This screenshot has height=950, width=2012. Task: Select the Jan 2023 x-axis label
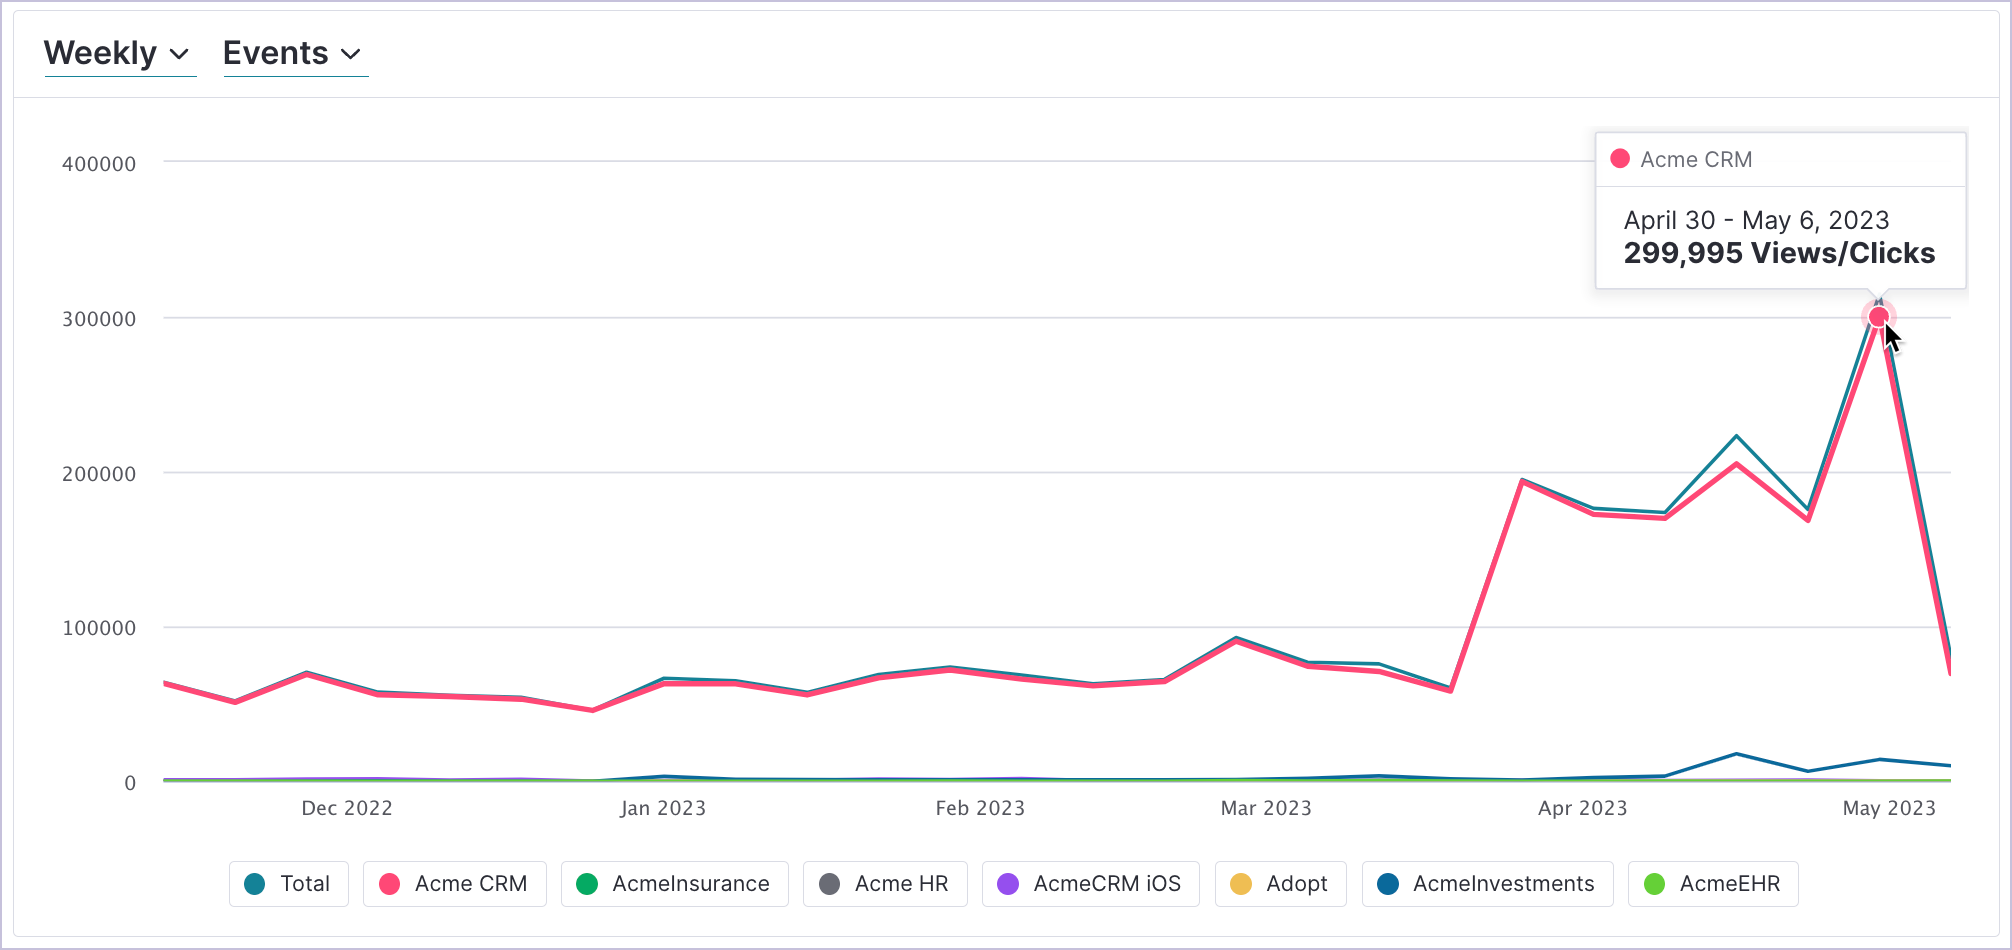663,808
